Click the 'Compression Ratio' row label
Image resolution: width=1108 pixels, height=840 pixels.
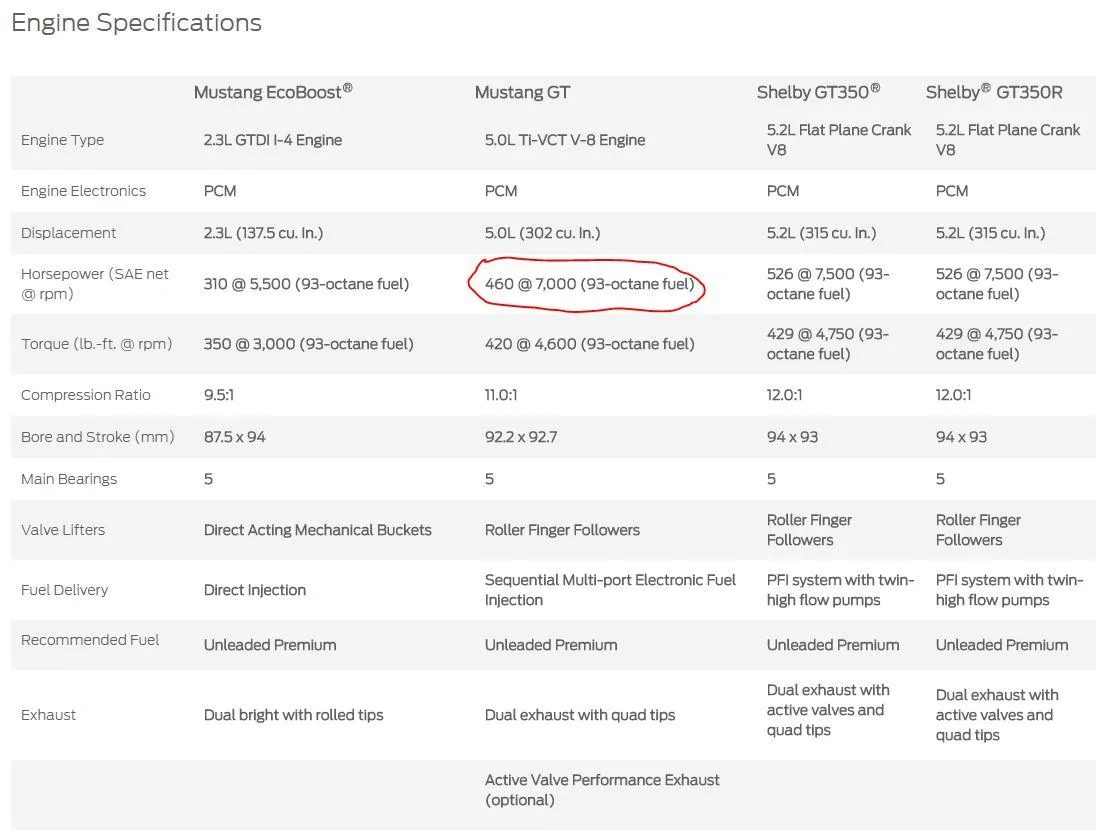point(86,395)
